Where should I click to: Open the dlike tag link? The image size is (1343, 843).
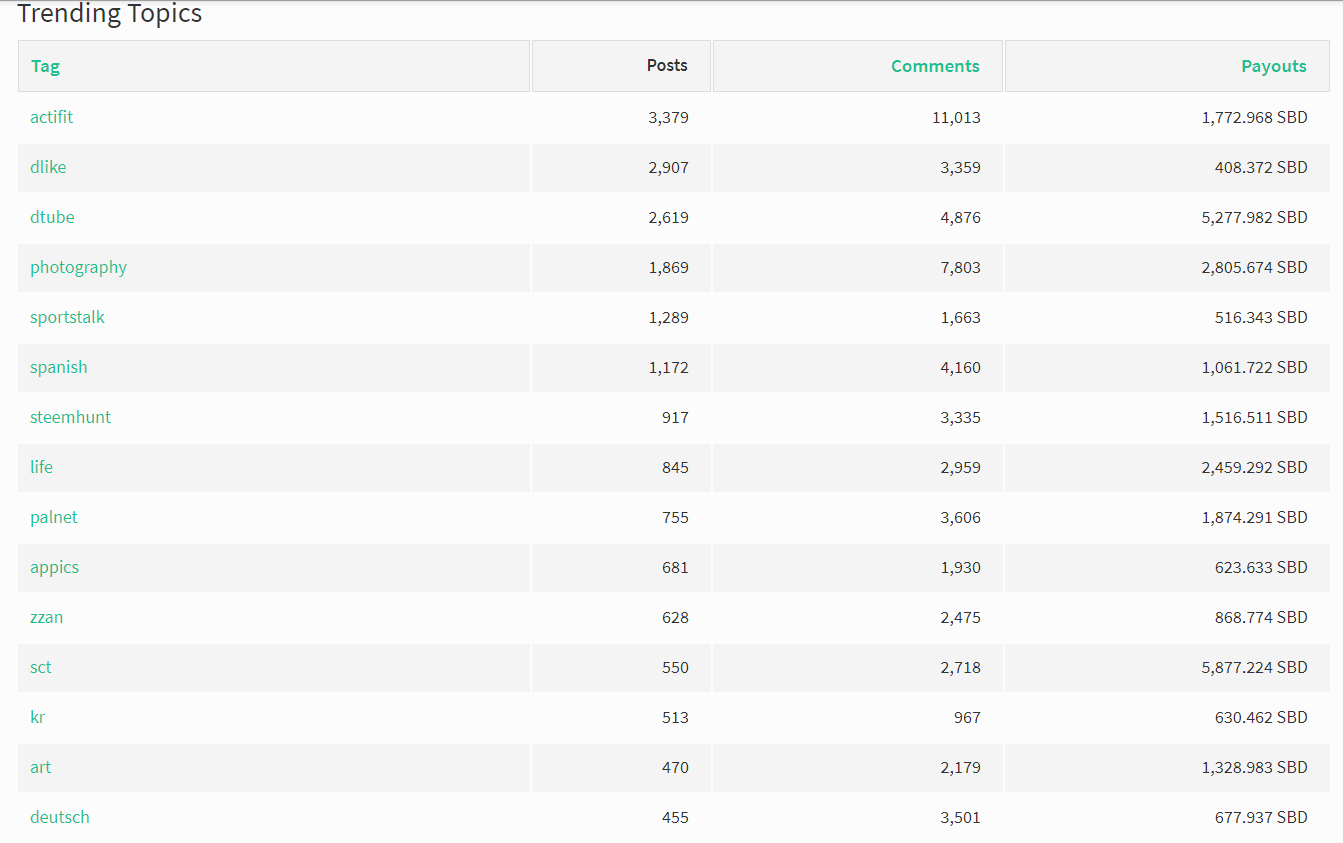click(48, 167)
